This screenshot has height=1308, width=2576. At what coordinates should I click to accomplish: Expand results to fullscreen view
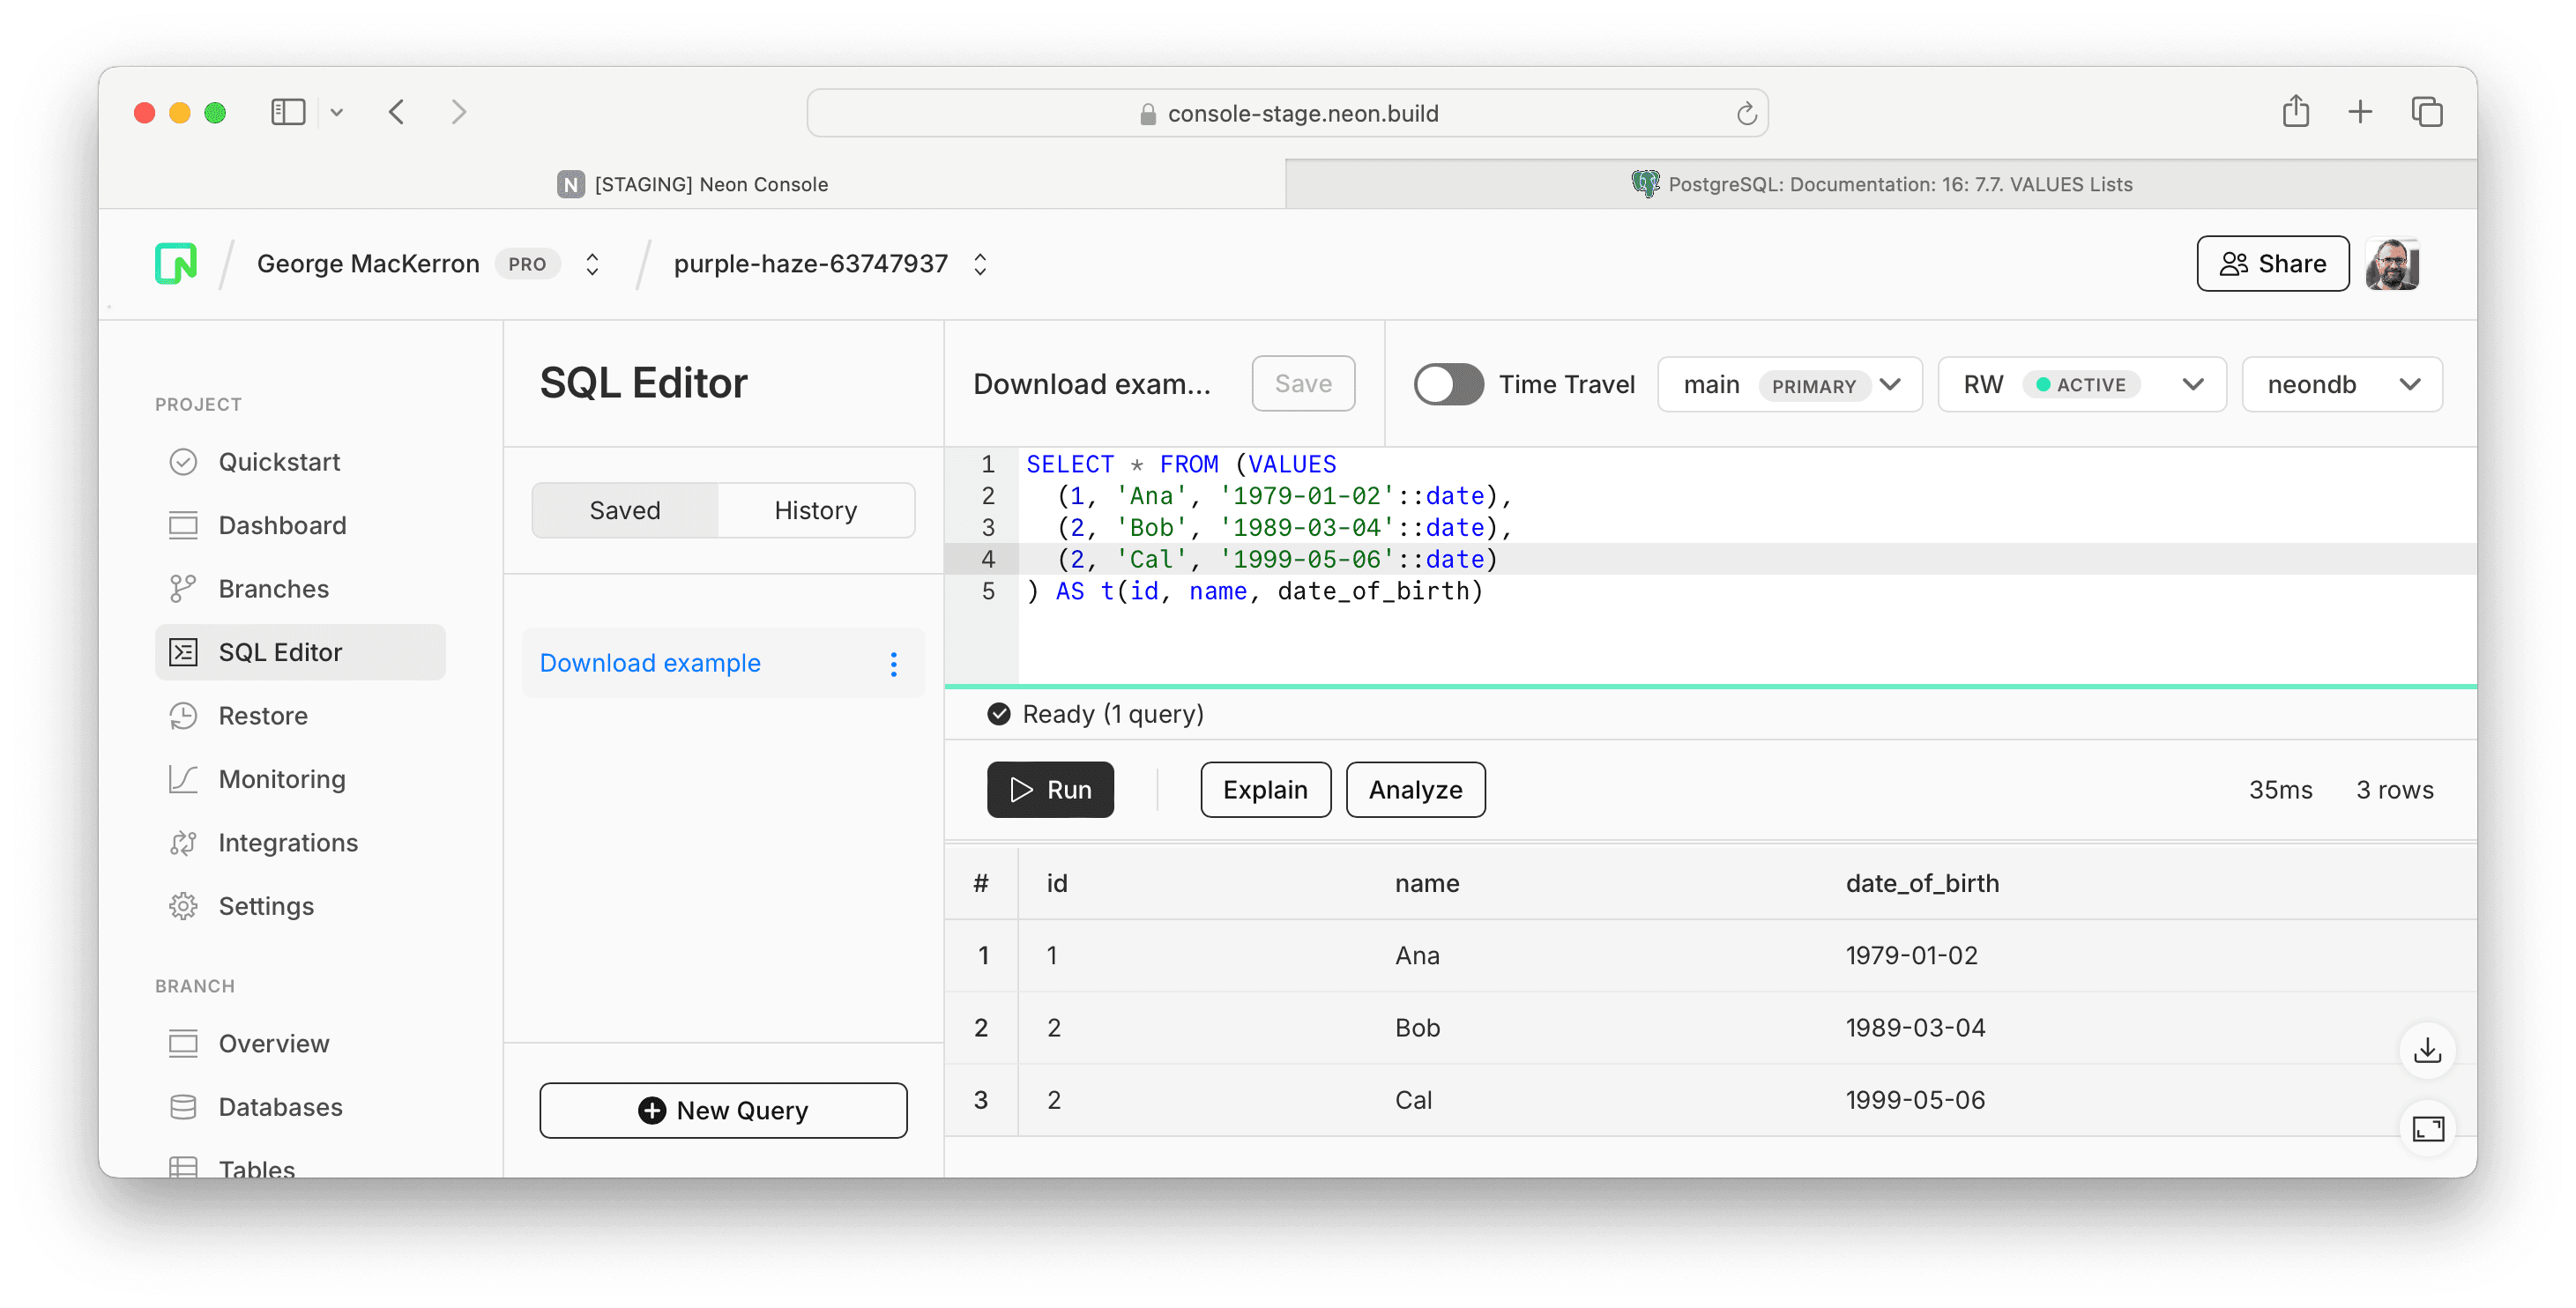(x=2427, y=1129)
